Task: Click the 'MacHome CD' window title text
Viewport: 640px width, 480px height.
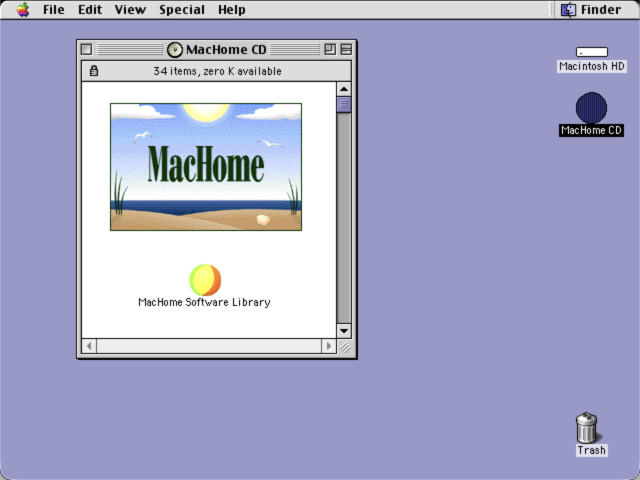Action: pos(226,50)
